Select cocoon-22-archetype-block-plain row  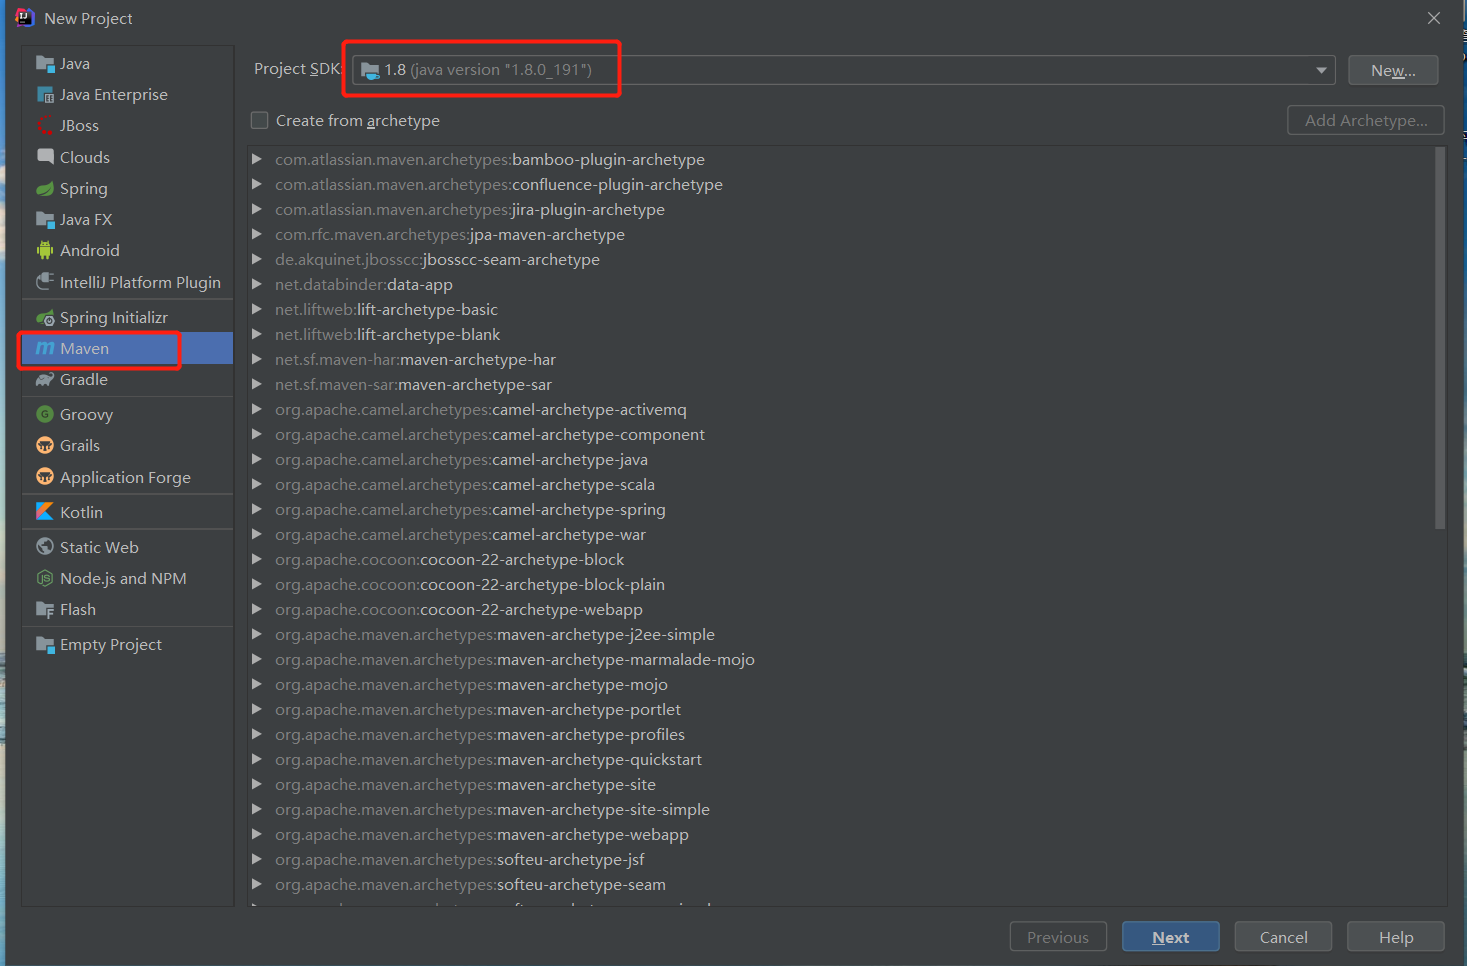(841, 584)
